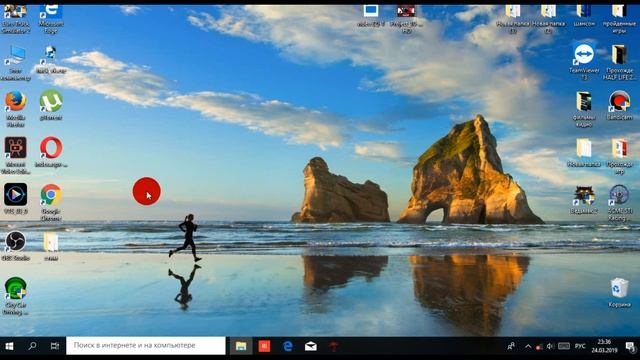Open Task View from the taskbar
Screen dimensions: 640x360
point(54,347)
